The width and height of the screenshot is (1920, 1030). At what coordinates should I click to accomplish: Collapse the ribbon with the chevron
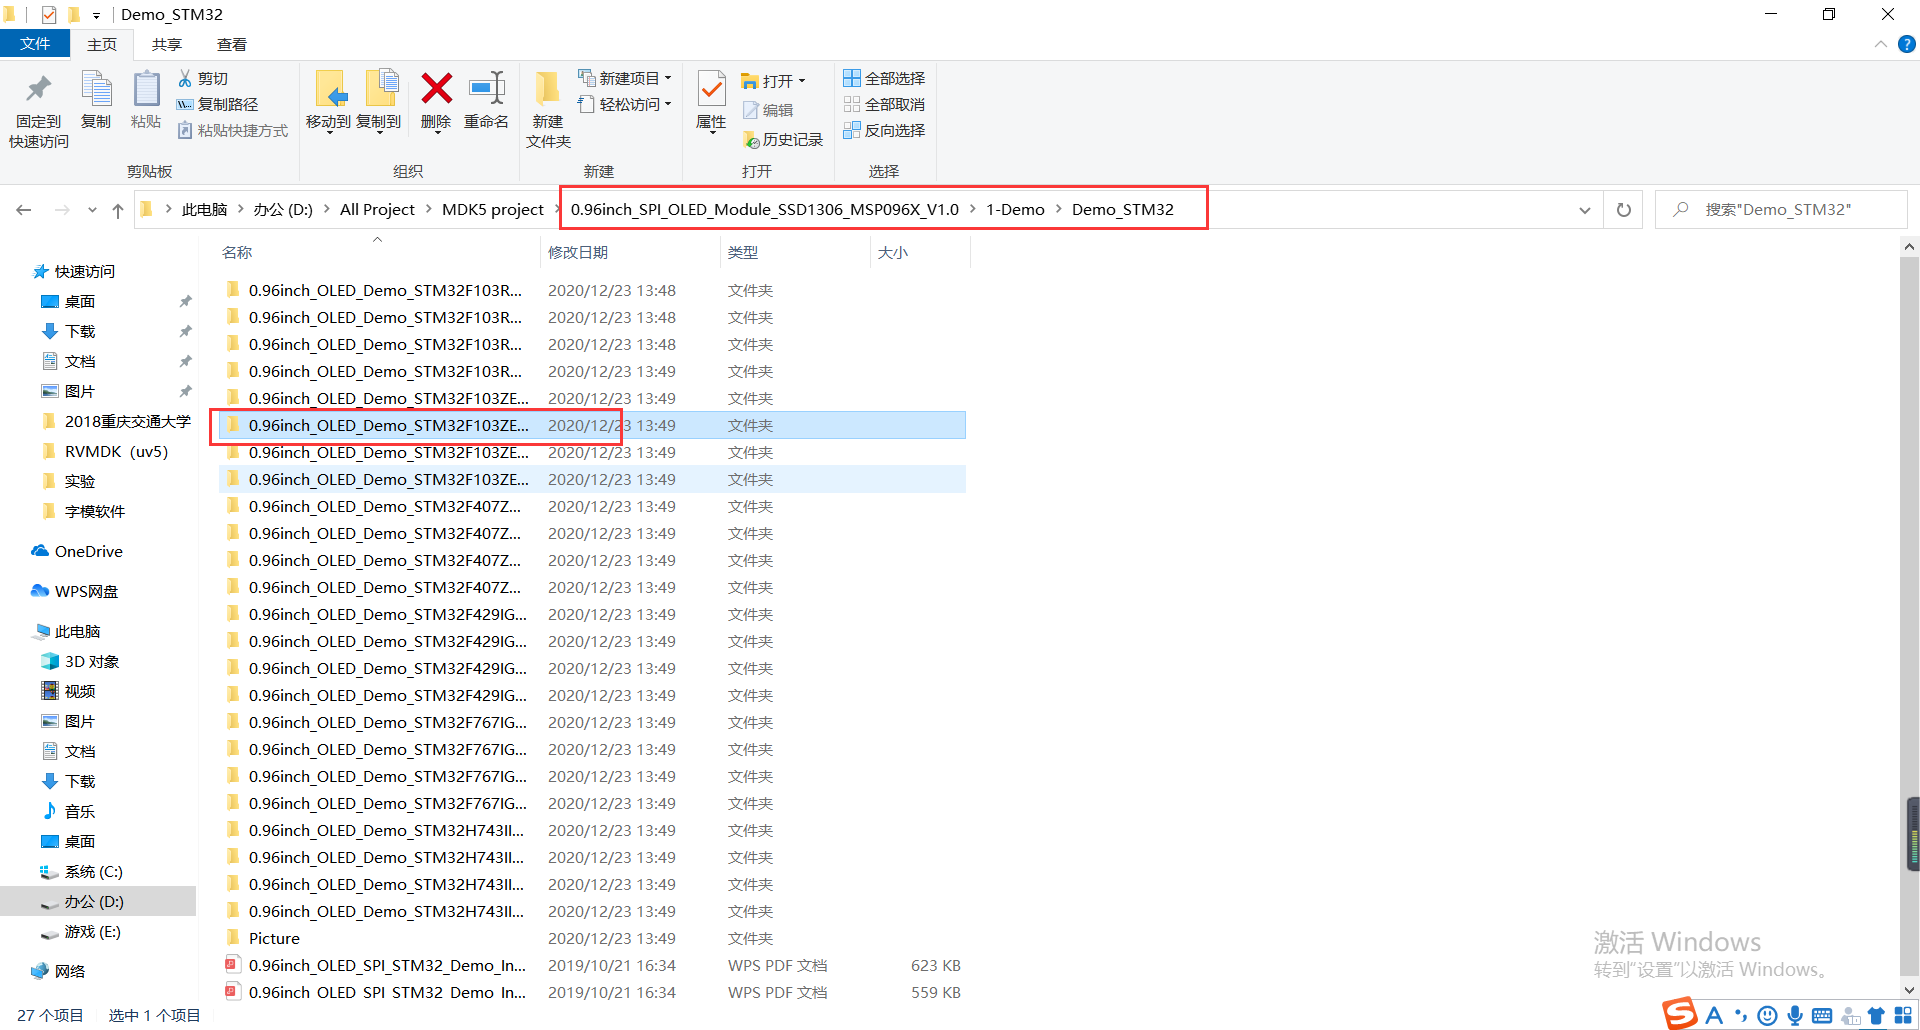(1880, 44)
